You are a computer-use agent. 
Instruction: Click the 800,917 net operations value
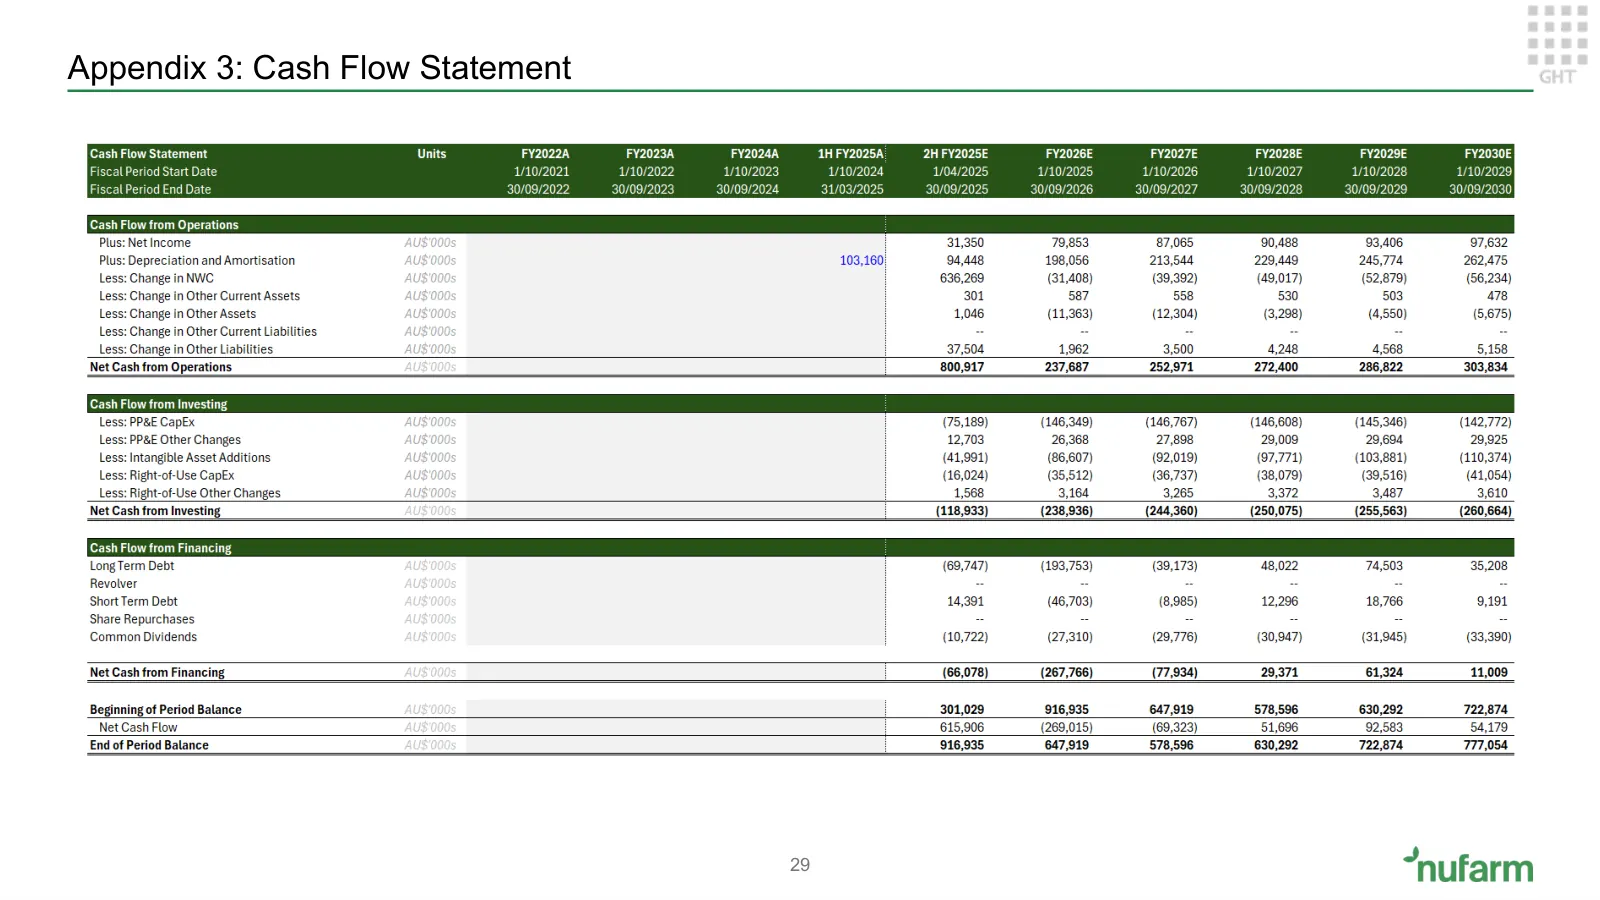pyautogui.click(x=961, y=367)
